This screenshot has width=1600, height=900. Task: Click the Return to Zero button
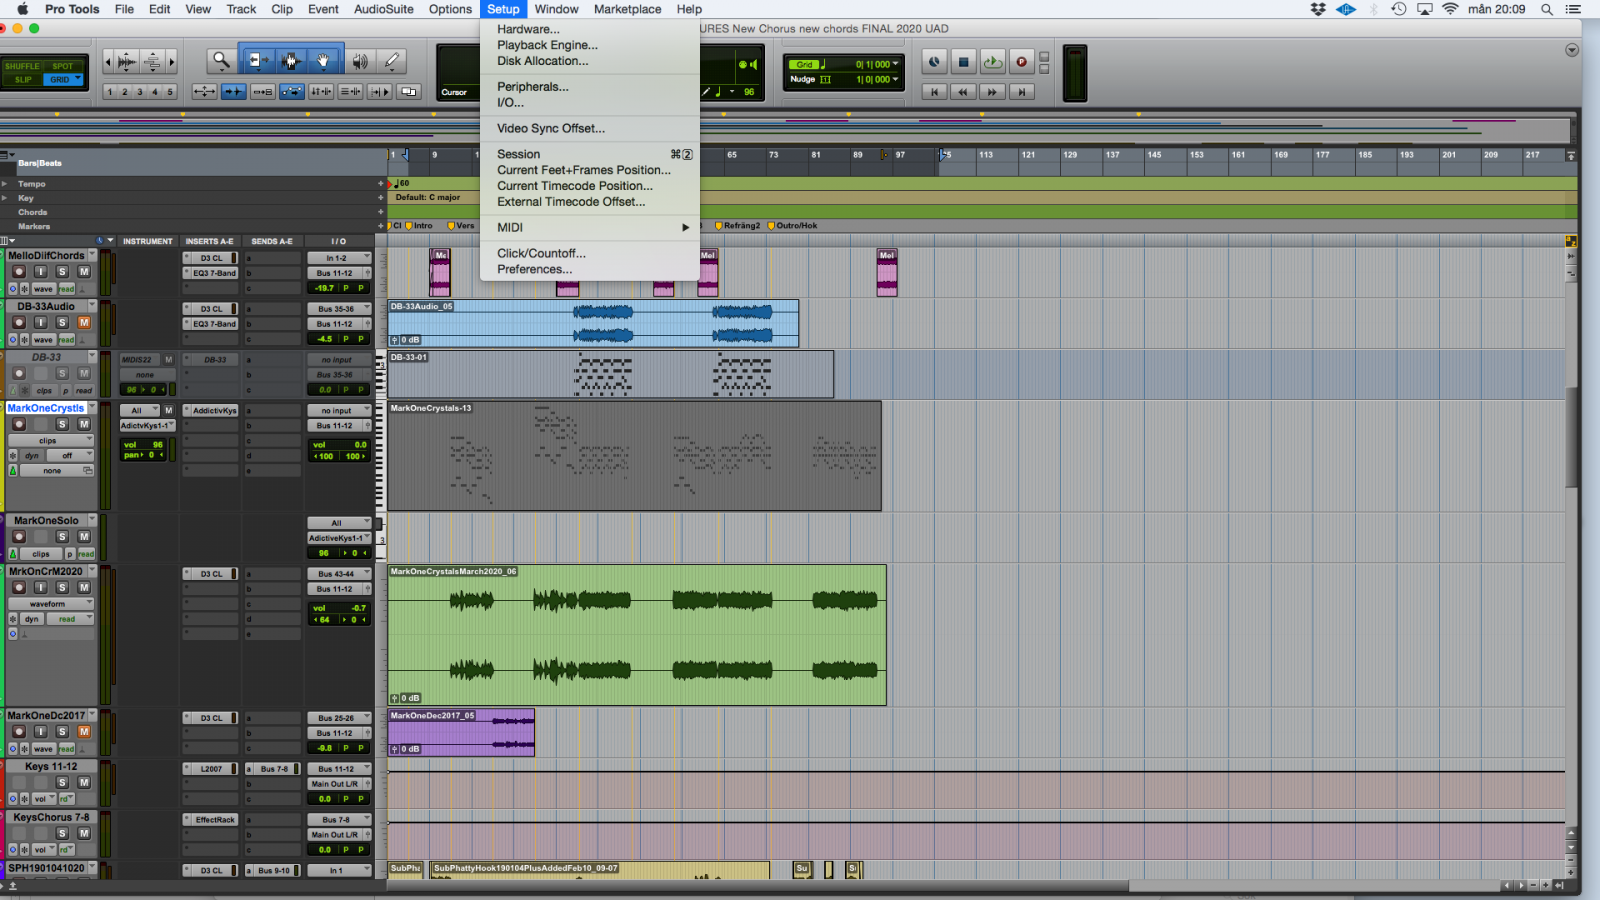coord(934,92)
